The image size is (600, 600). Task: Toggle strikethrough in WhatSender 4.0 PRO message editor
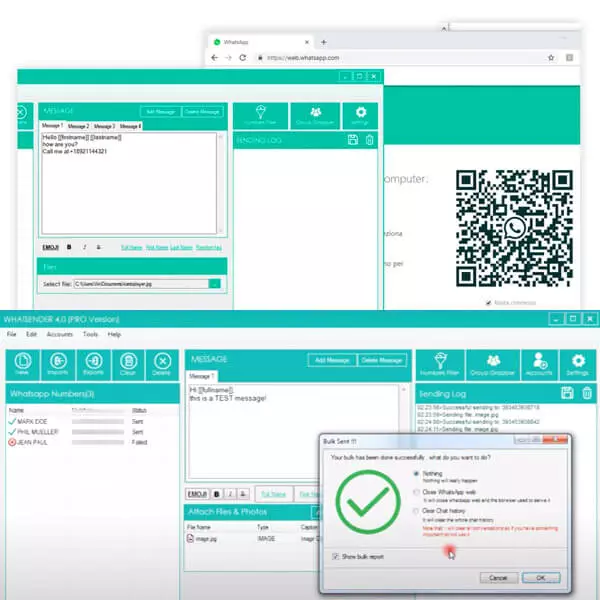click(243, 494)
